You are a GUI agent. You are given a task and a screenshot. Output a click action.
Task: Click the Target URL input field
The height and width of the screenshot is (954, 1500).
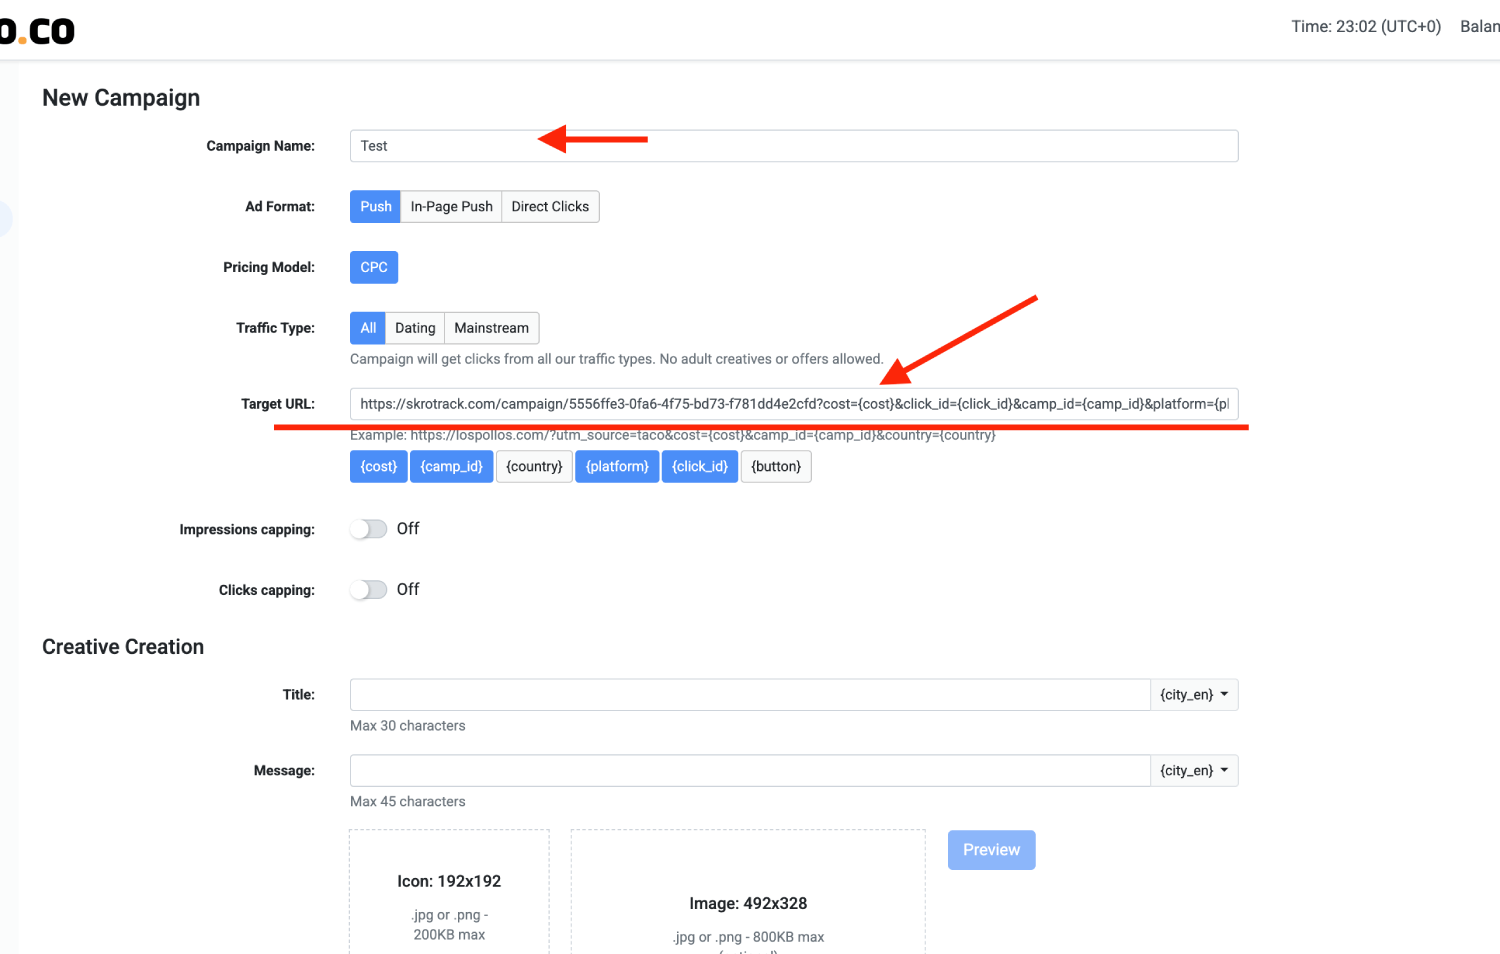(794, 404)
